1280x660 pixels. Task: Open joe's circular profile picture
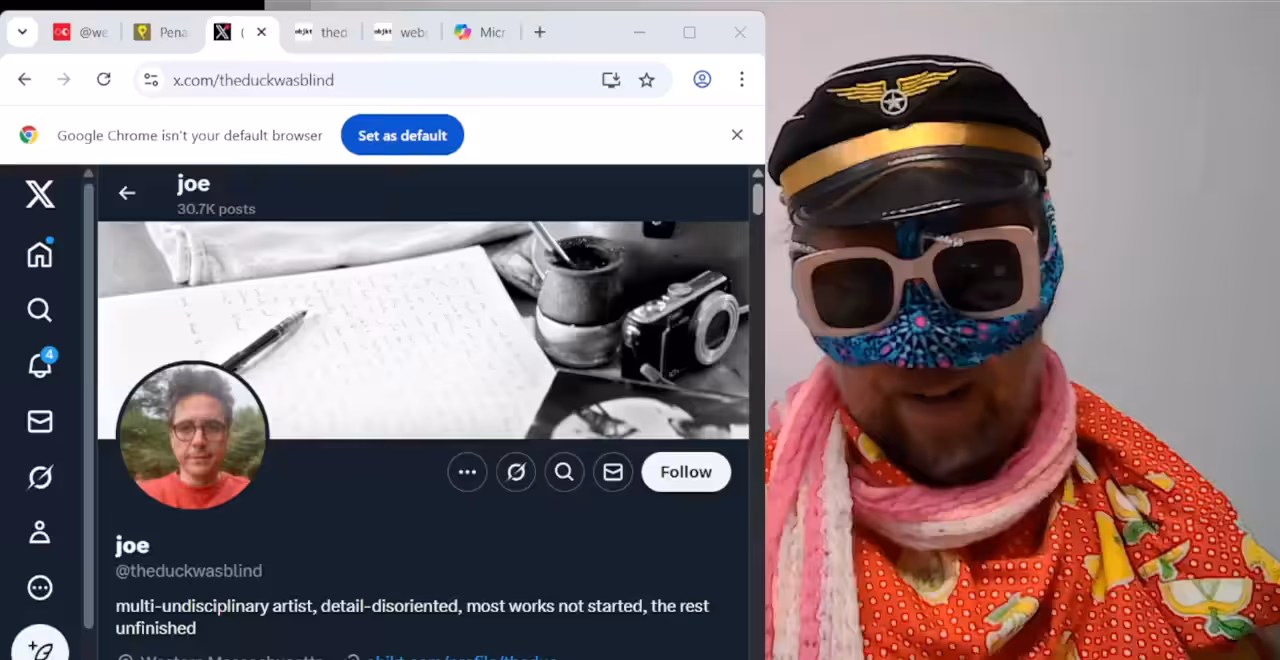193,436
